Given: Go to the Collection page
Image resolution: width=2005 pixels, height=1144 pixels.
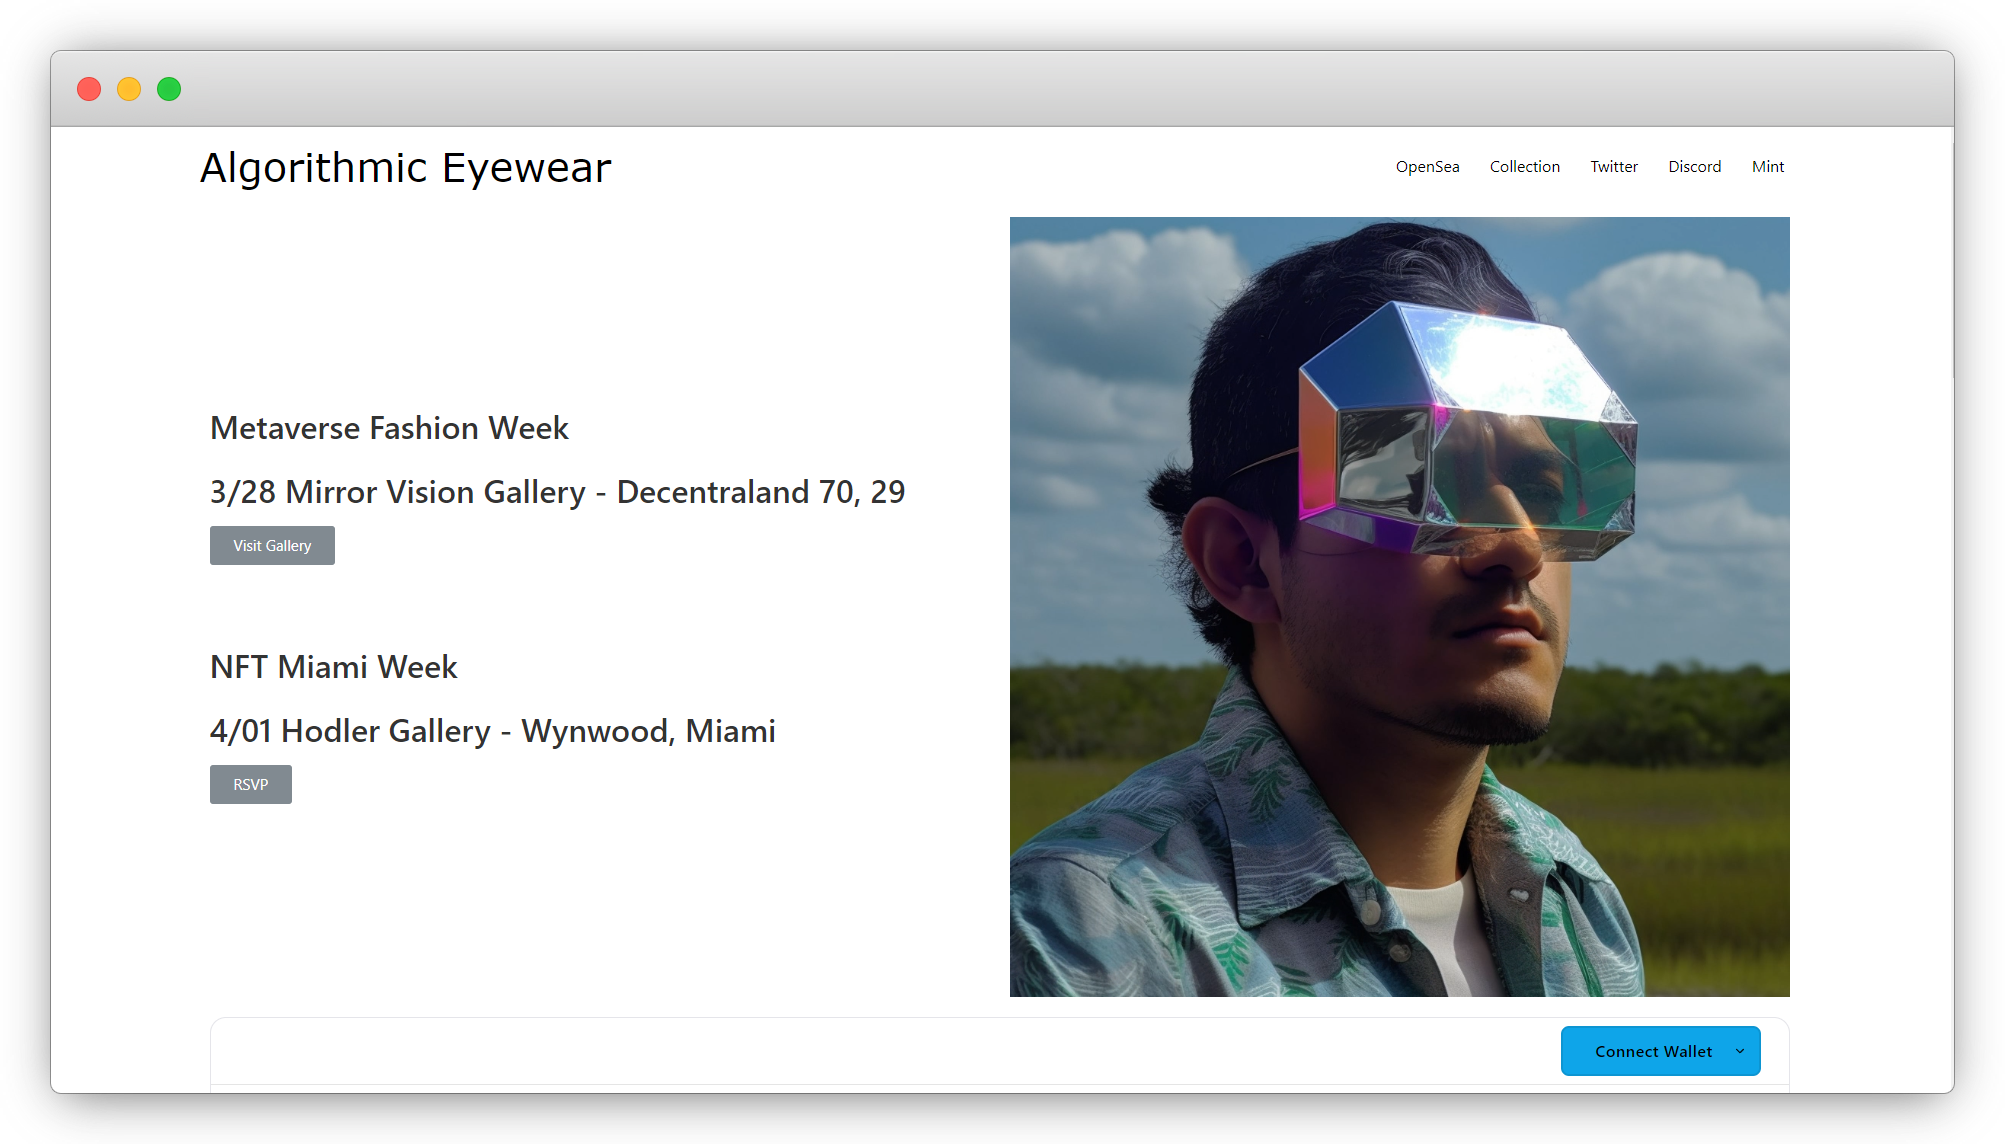Looking at the screenshot, I should click(1524, 167).
